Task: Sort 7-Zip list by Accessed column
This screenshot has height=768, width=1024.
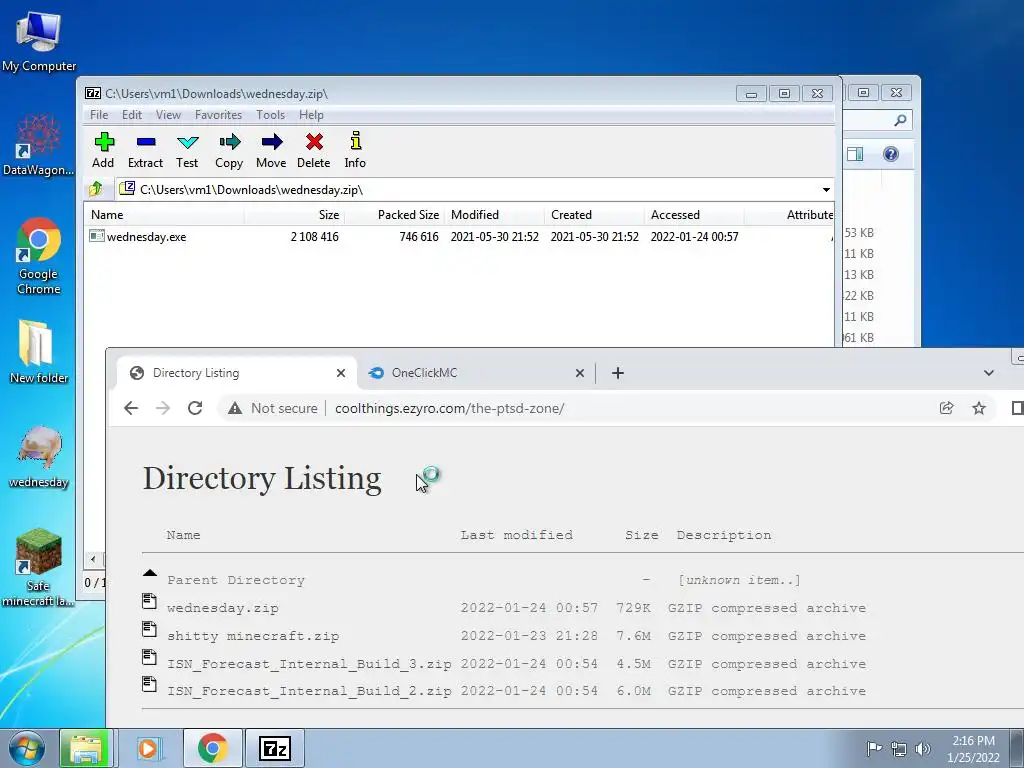Action: pyautogui.click(x=694, y=215)
